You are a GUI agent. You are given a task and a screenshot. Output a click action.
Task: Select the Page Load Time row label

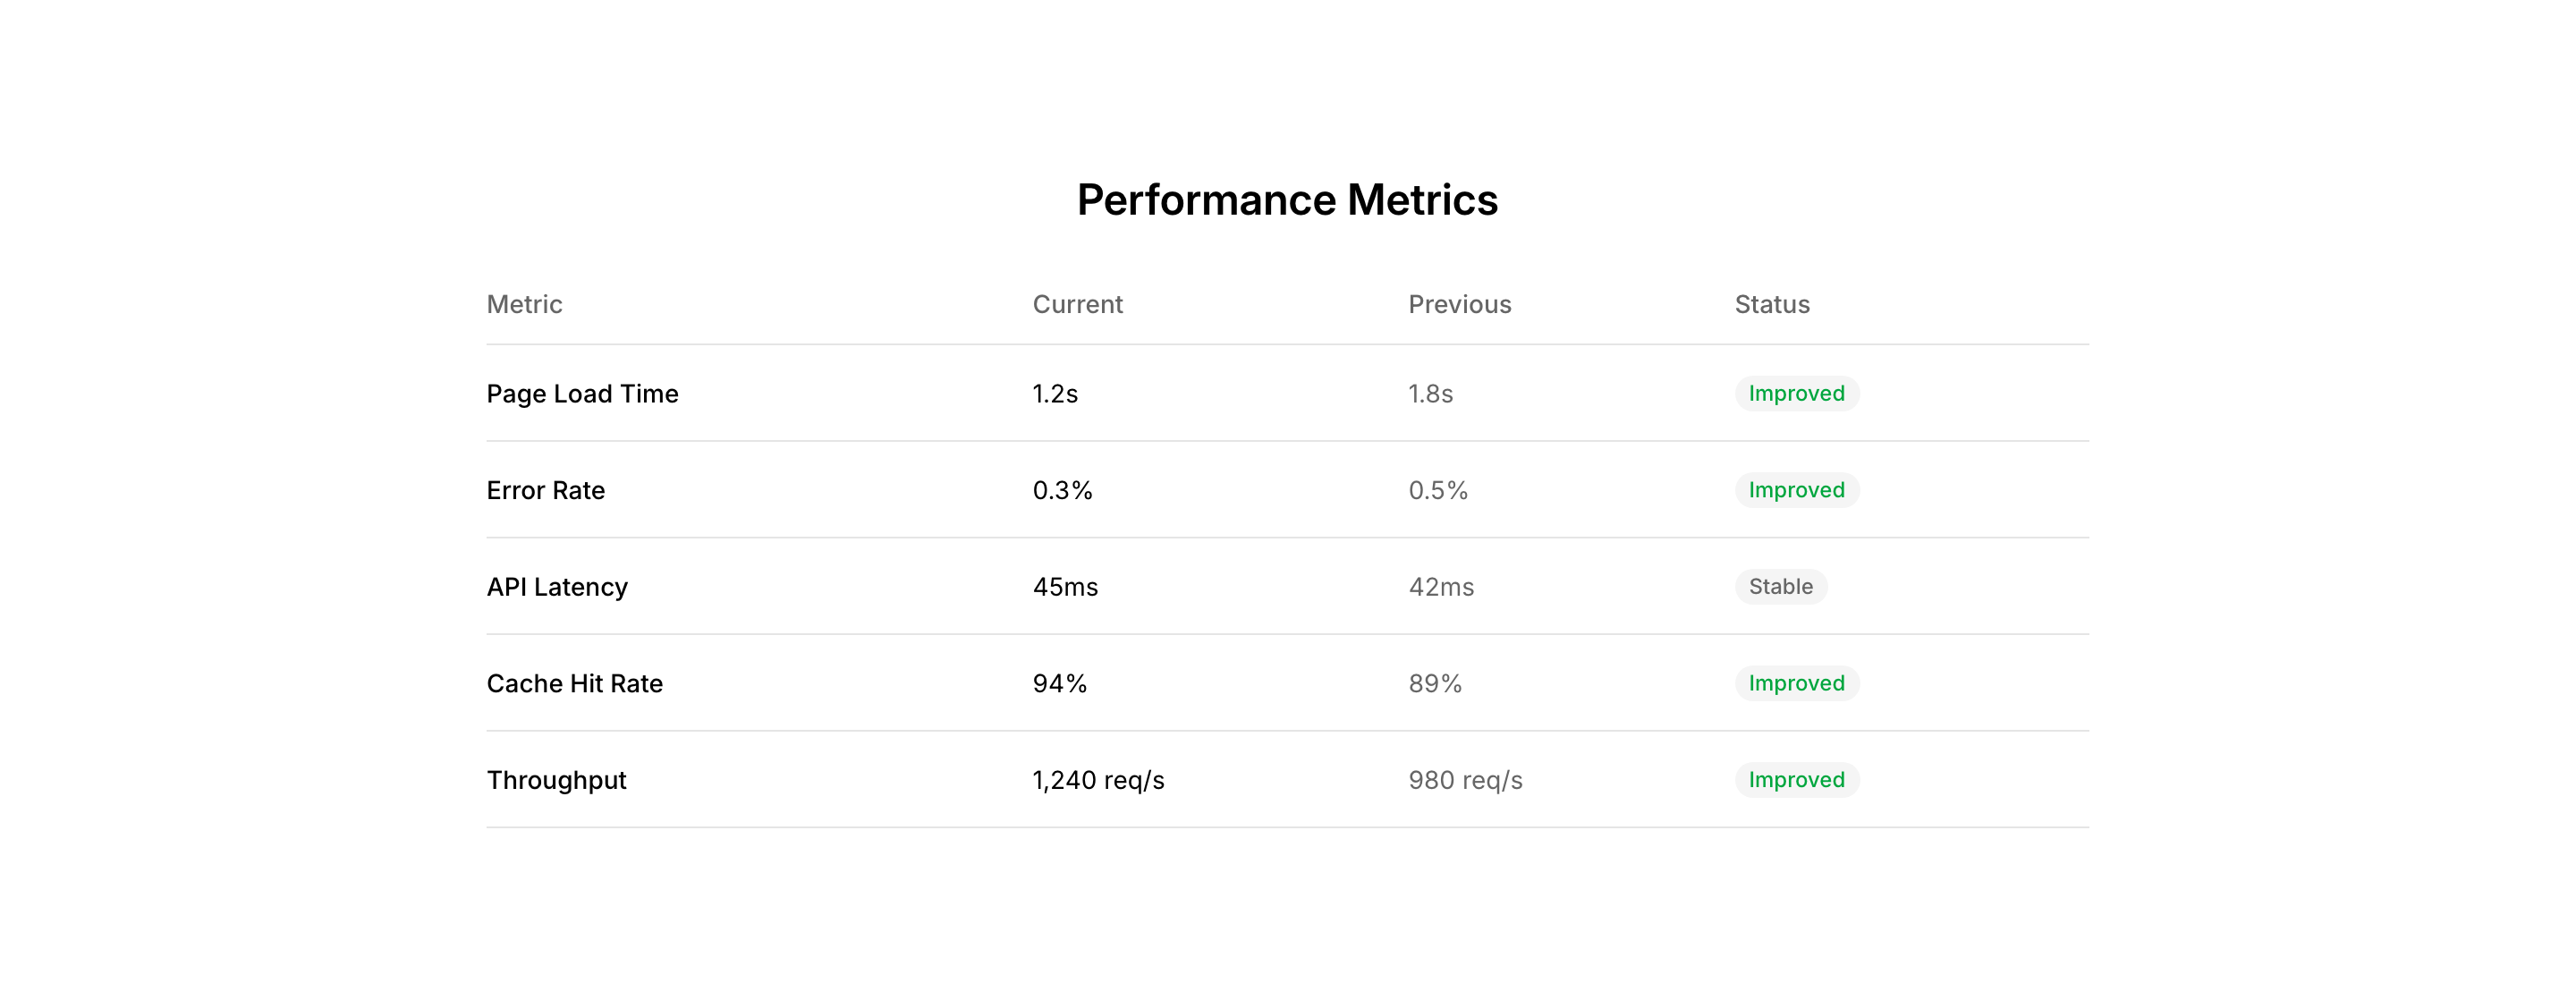click(x=582, y=394)
